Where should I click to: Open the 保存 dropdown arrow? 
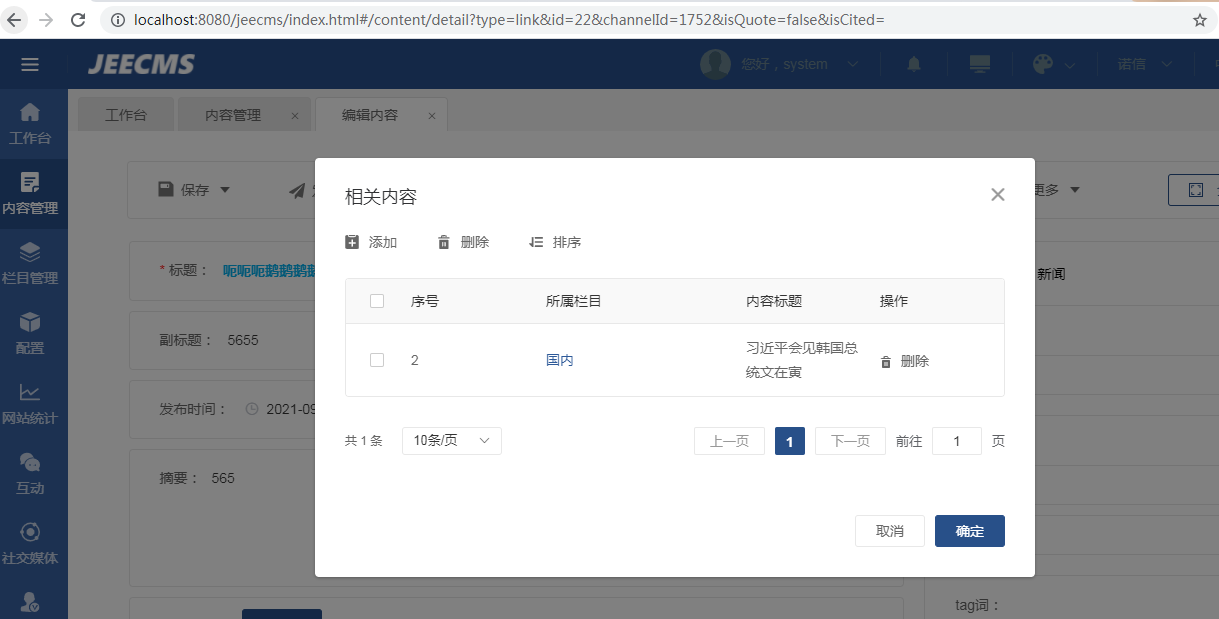pos(225,190)
